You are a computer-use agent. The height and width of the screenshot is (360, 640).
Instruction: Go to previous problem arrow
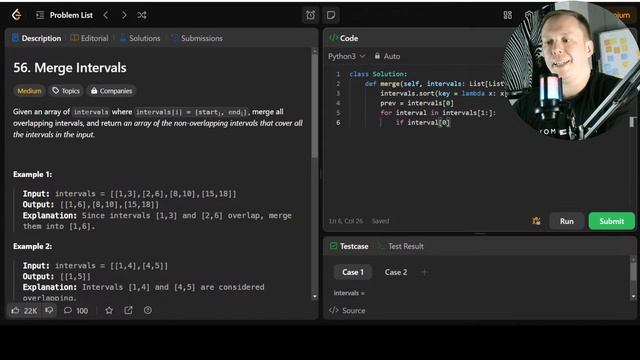click(x=106, y=15)
